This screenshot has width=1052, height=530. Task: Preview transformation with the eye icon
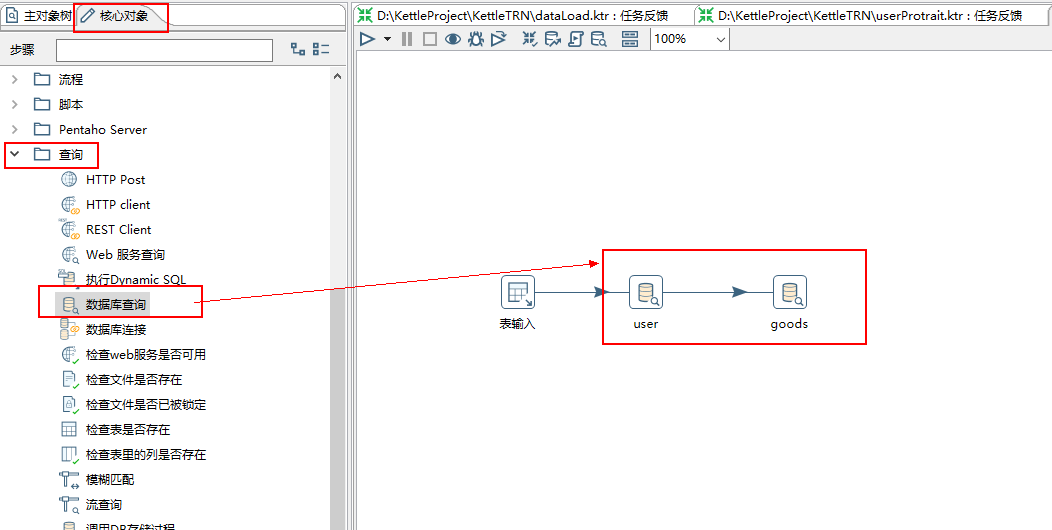coord(454,40)
